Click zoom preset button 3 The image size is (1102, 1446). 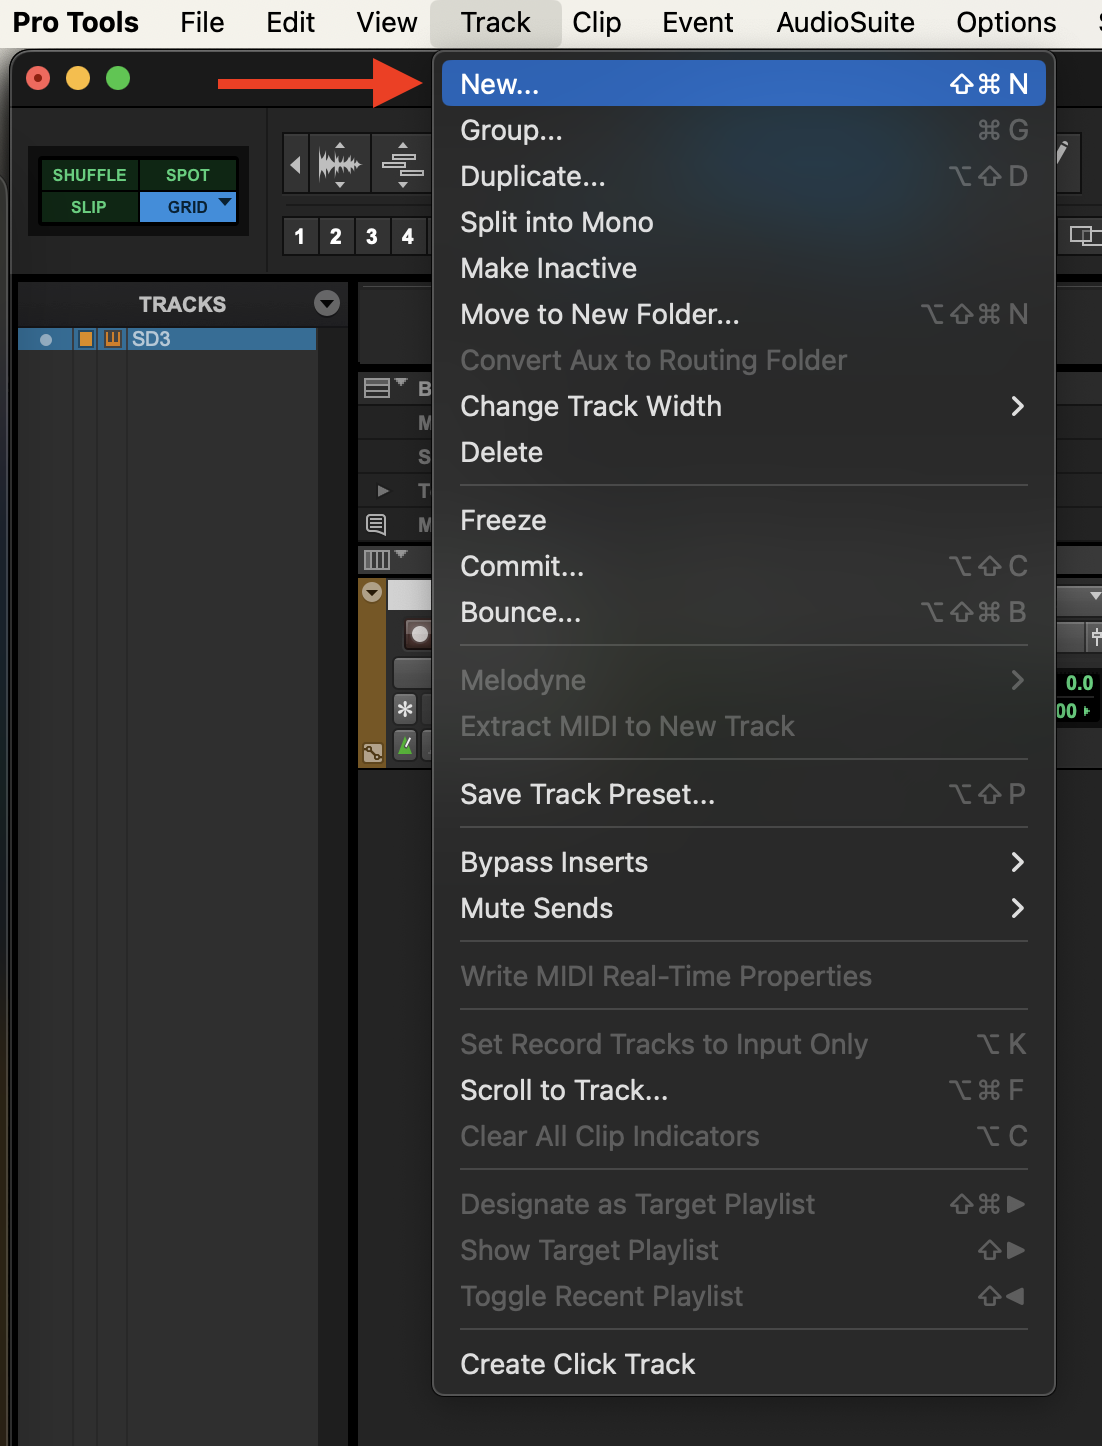[371, 237]
